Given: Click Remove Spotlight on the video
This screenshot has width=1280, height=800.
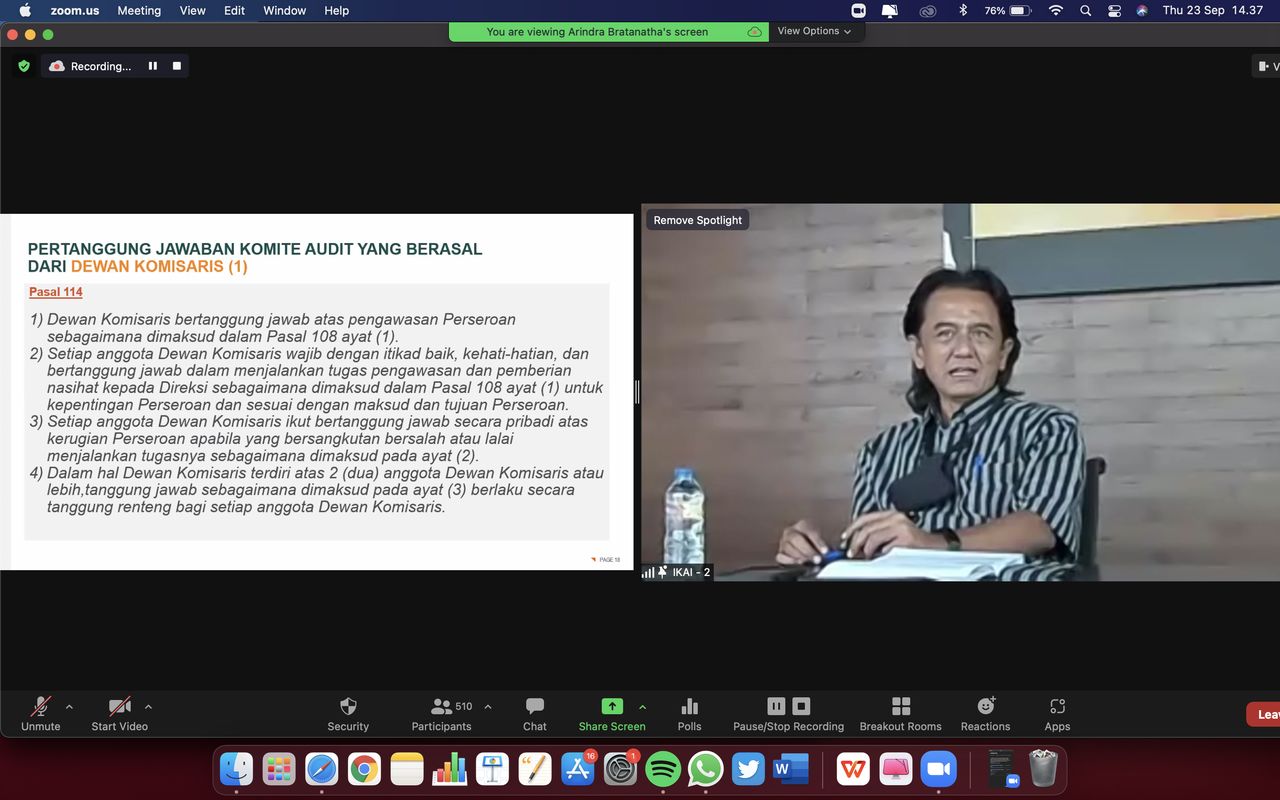Looking at the screenshot, I should coord(698,220).
